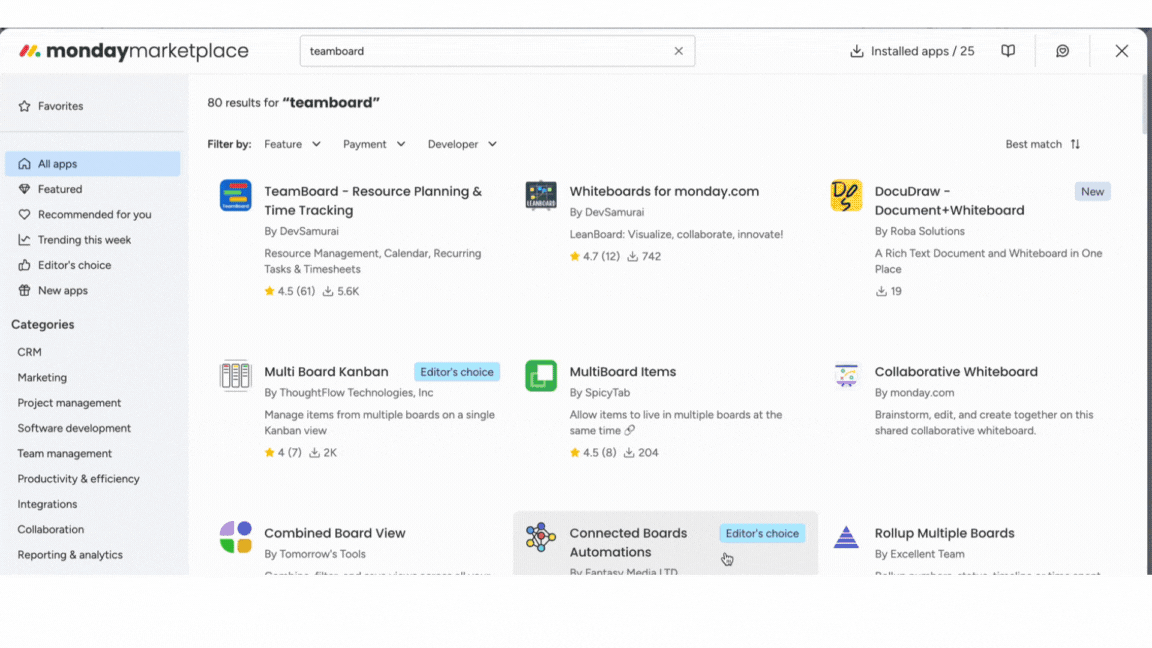Click Connected Boards Automations icon
1152x648 pixels.
coord(541,537)
